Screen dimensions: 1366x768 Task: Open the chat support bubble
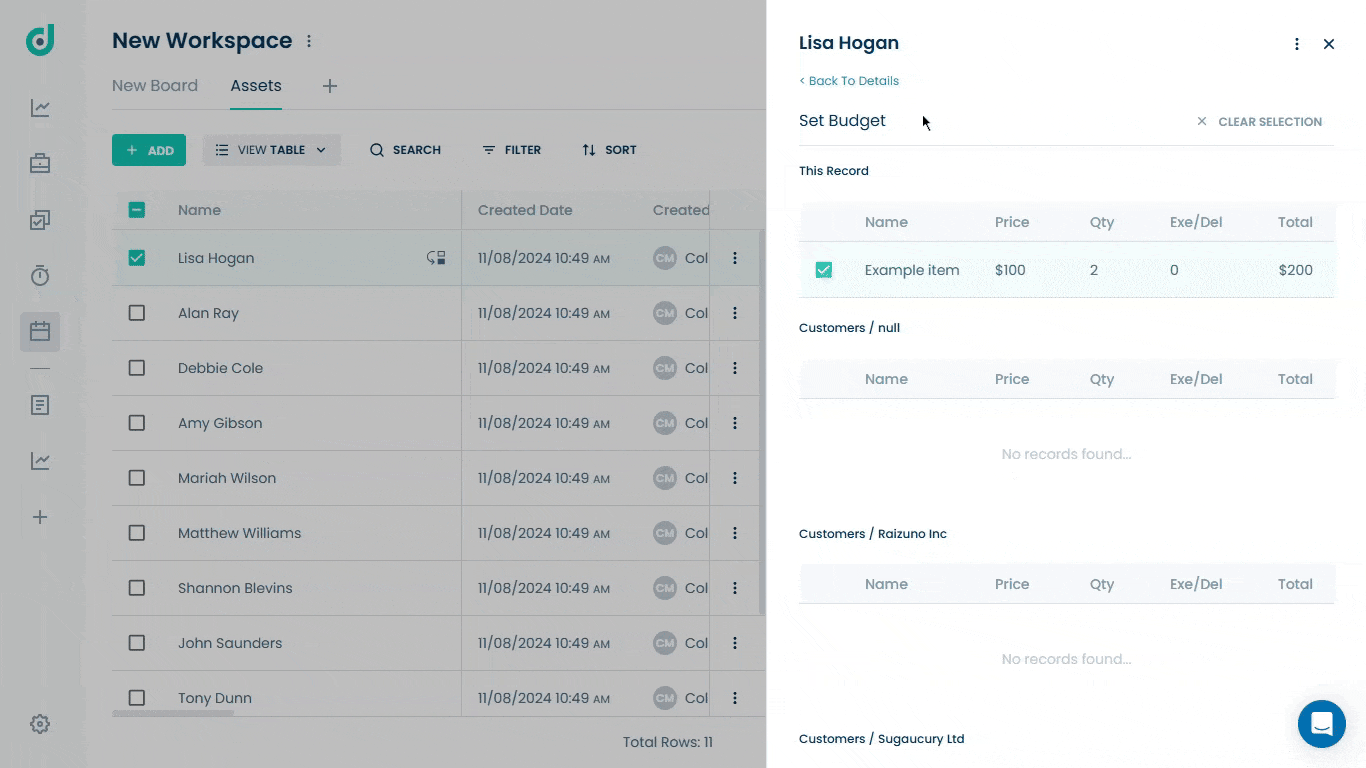1322,724
